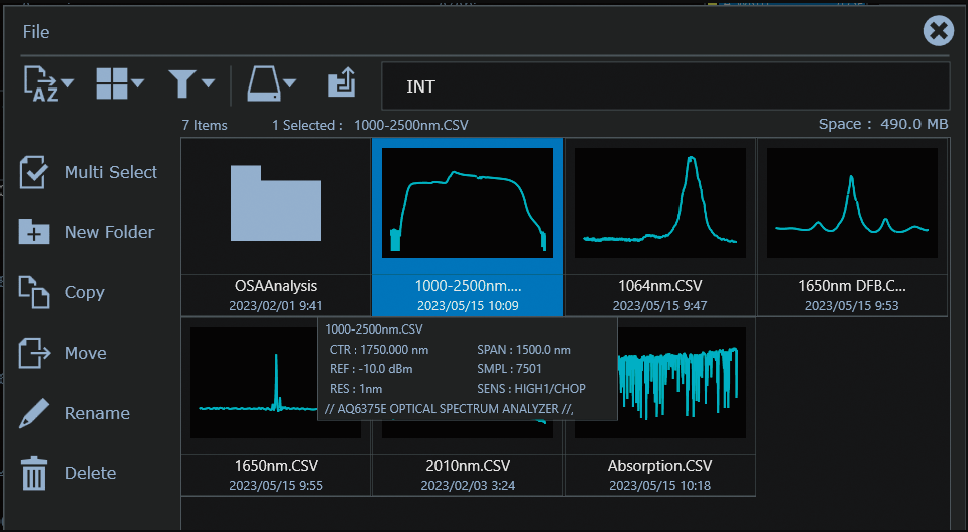Open the sort A-Z dropdown
The width and height of the screenshot is (968, 532).
click(48, 86)
